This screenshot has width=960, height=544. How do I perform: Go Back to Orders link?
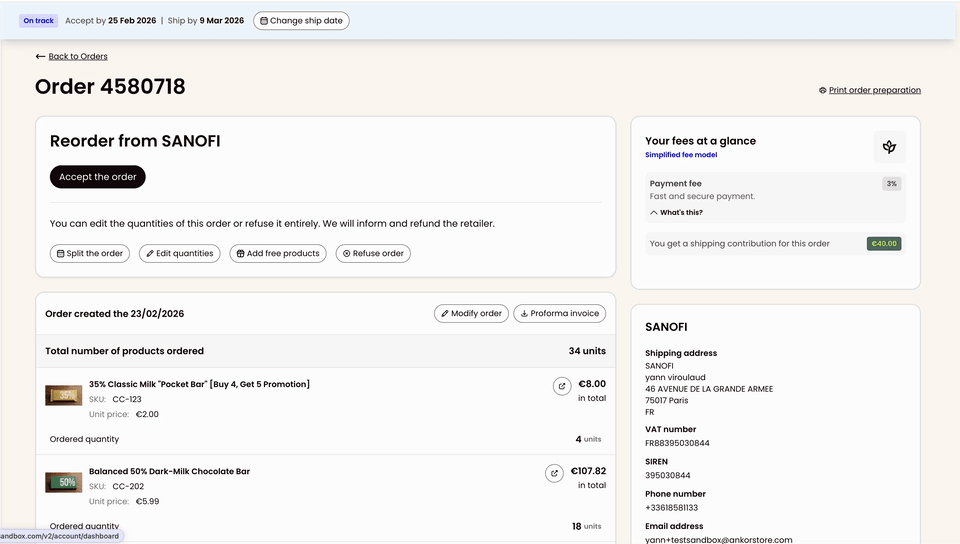click(78, 56)
